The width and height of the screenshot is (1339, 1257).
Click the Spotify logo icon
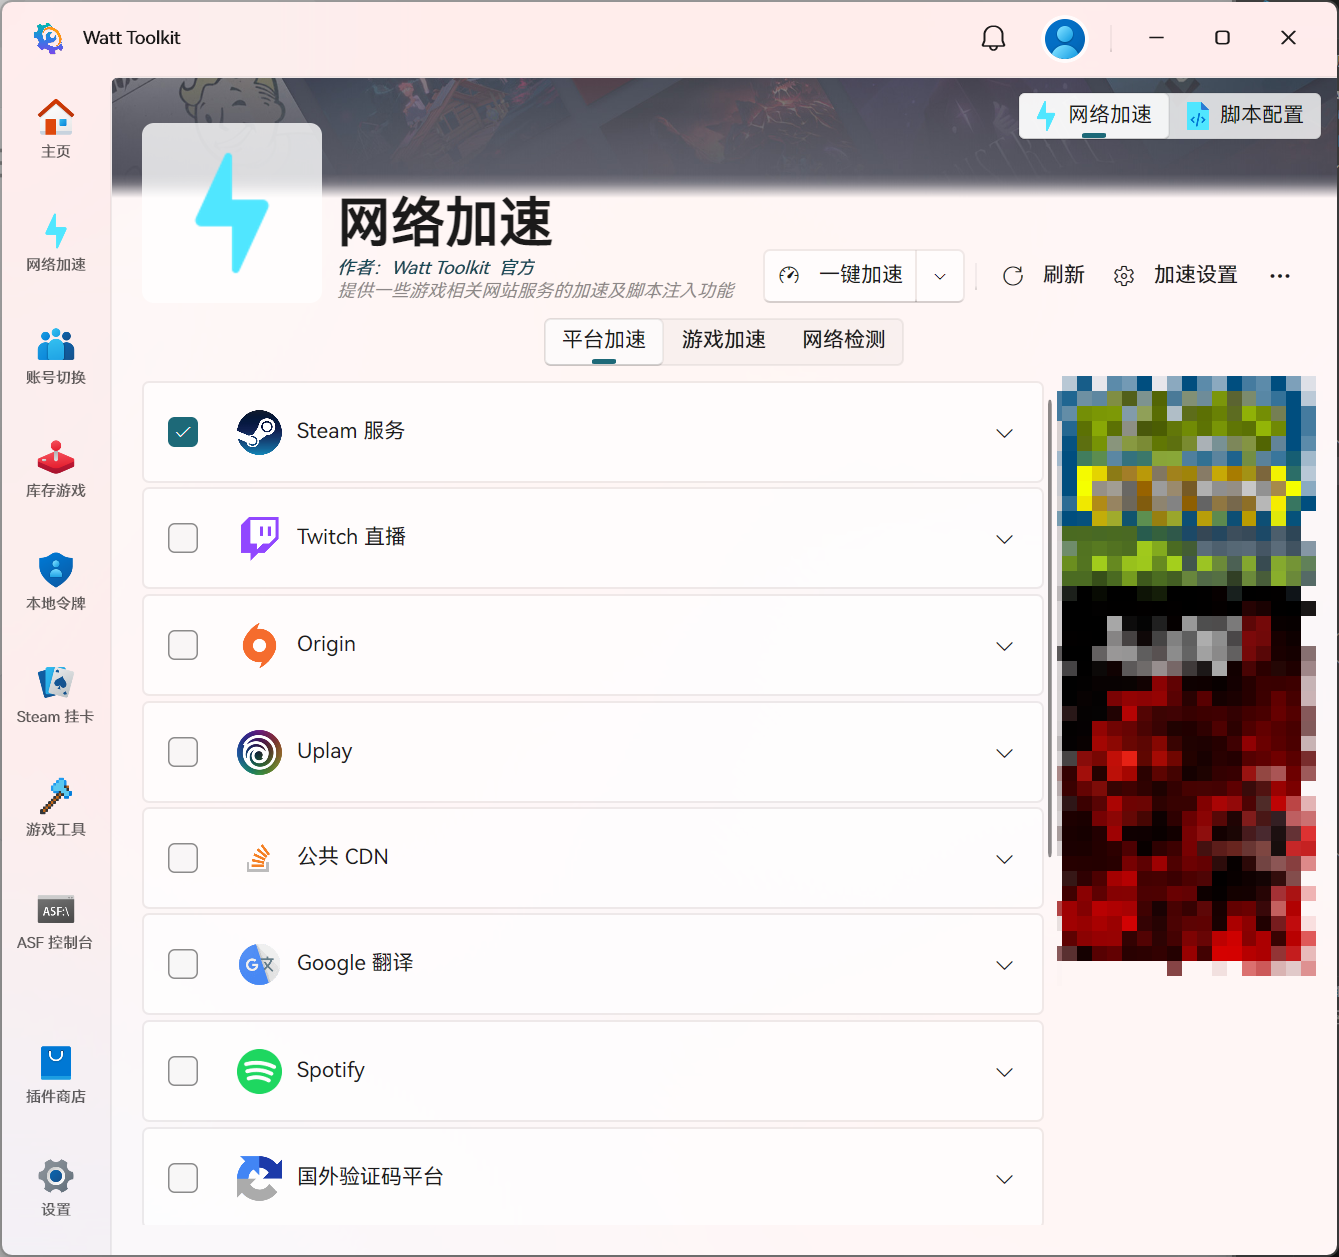pyautogui.click(x=259, y=1071)
